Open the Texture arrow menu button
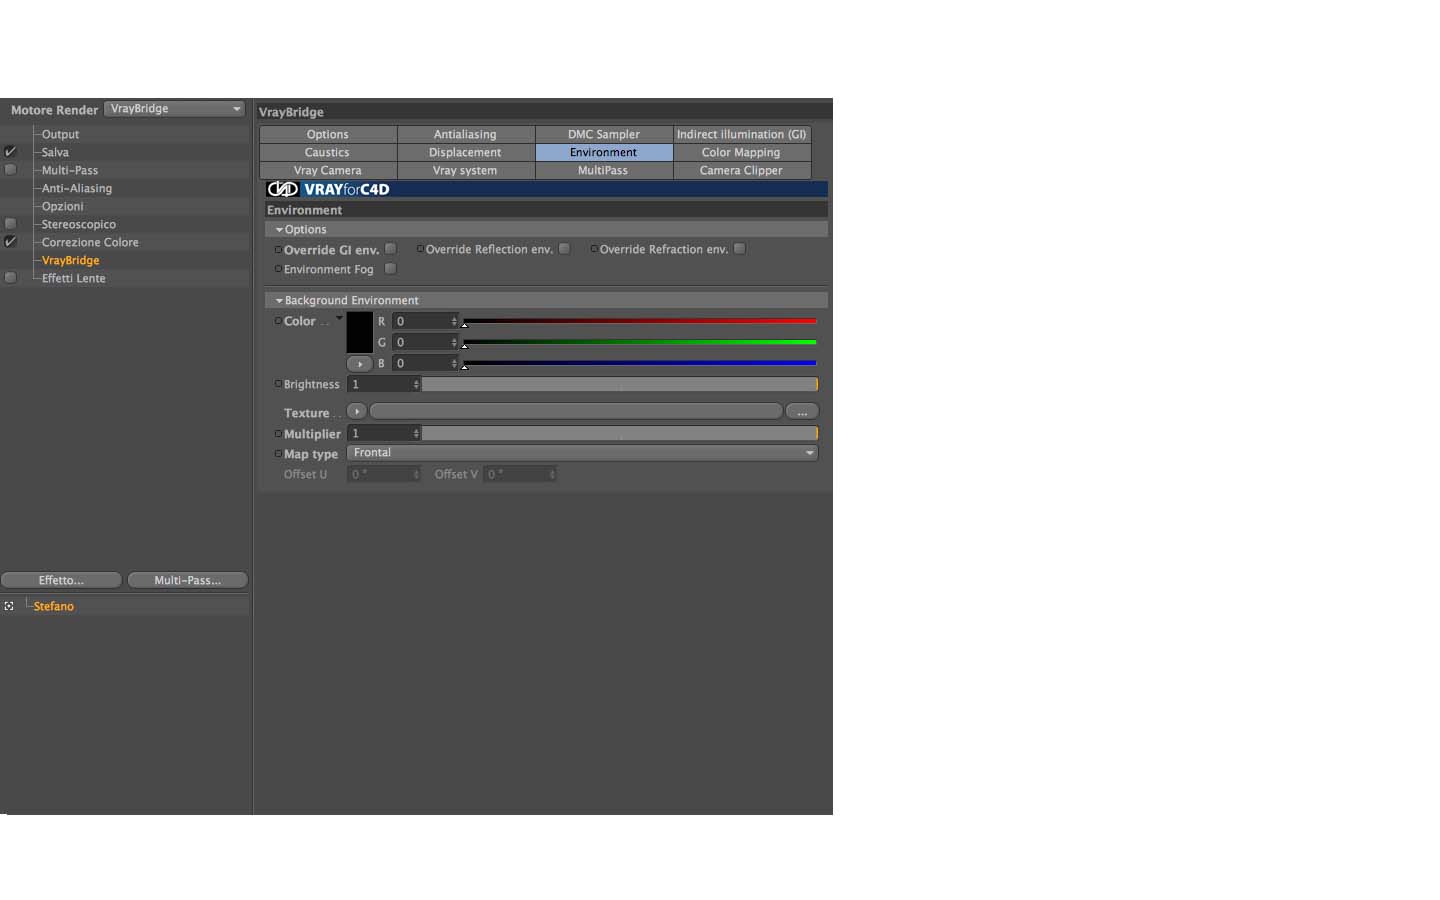 356,411
